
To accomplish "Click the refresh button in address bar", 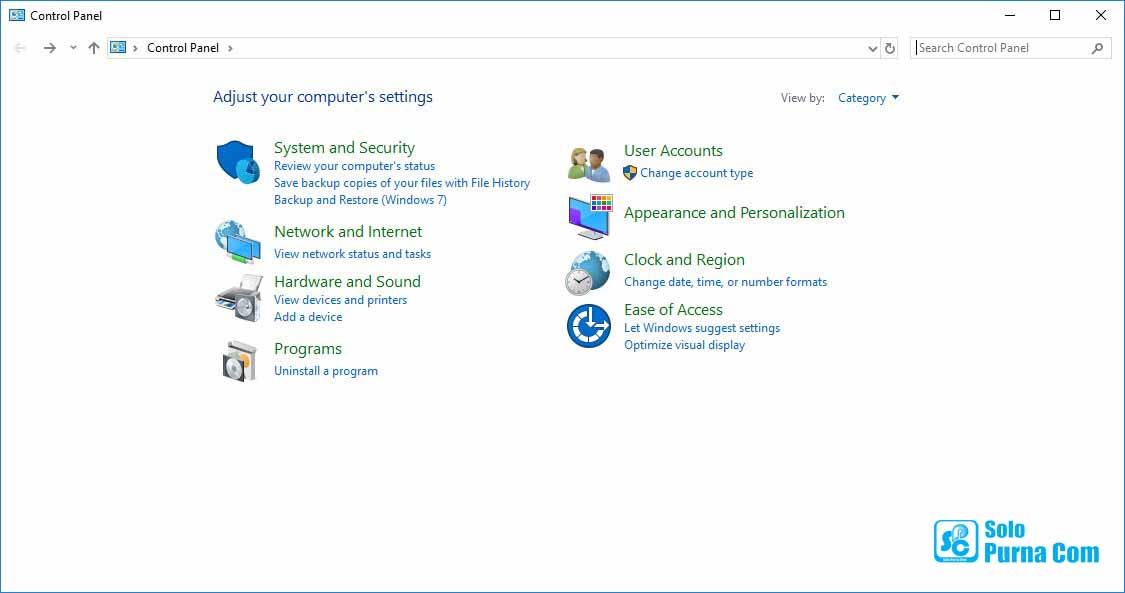I will [890, 48].
